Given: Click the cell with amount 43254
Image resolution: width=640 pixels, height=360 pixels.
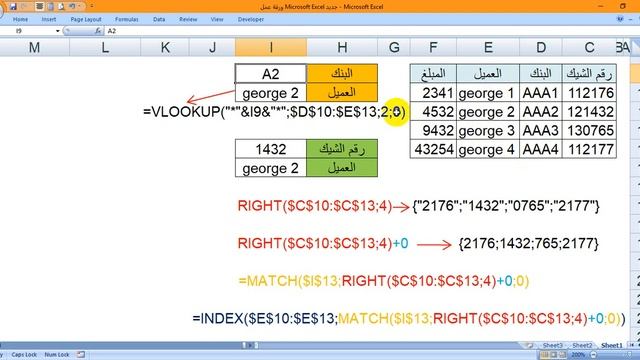Looking at the screenshot, I should (x=433, y=149).
